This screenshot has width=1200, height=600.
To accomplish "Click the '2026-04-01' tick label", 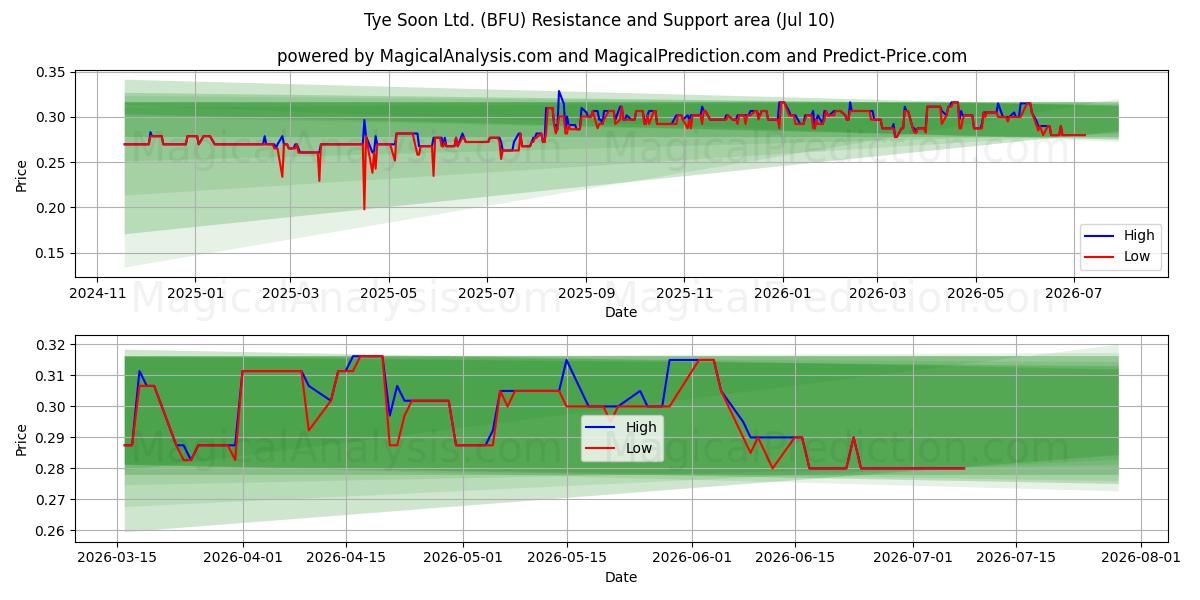I will coord(243,559).
